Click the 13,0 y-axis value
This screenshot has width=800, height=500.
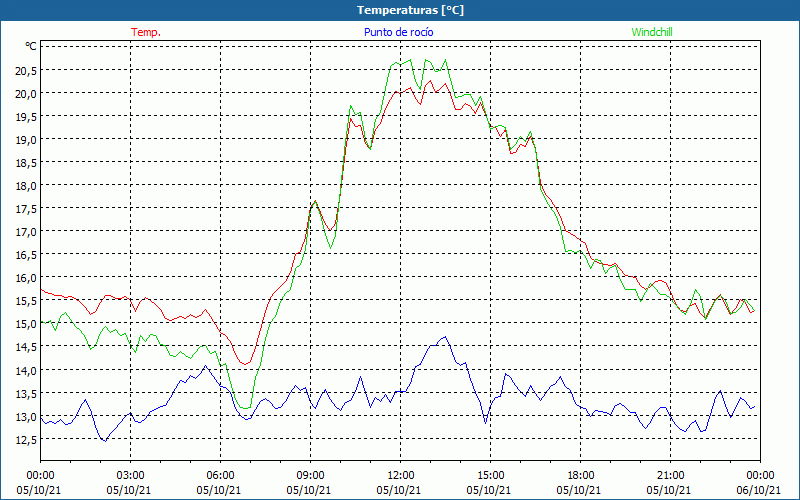click(x=26, y=416)
